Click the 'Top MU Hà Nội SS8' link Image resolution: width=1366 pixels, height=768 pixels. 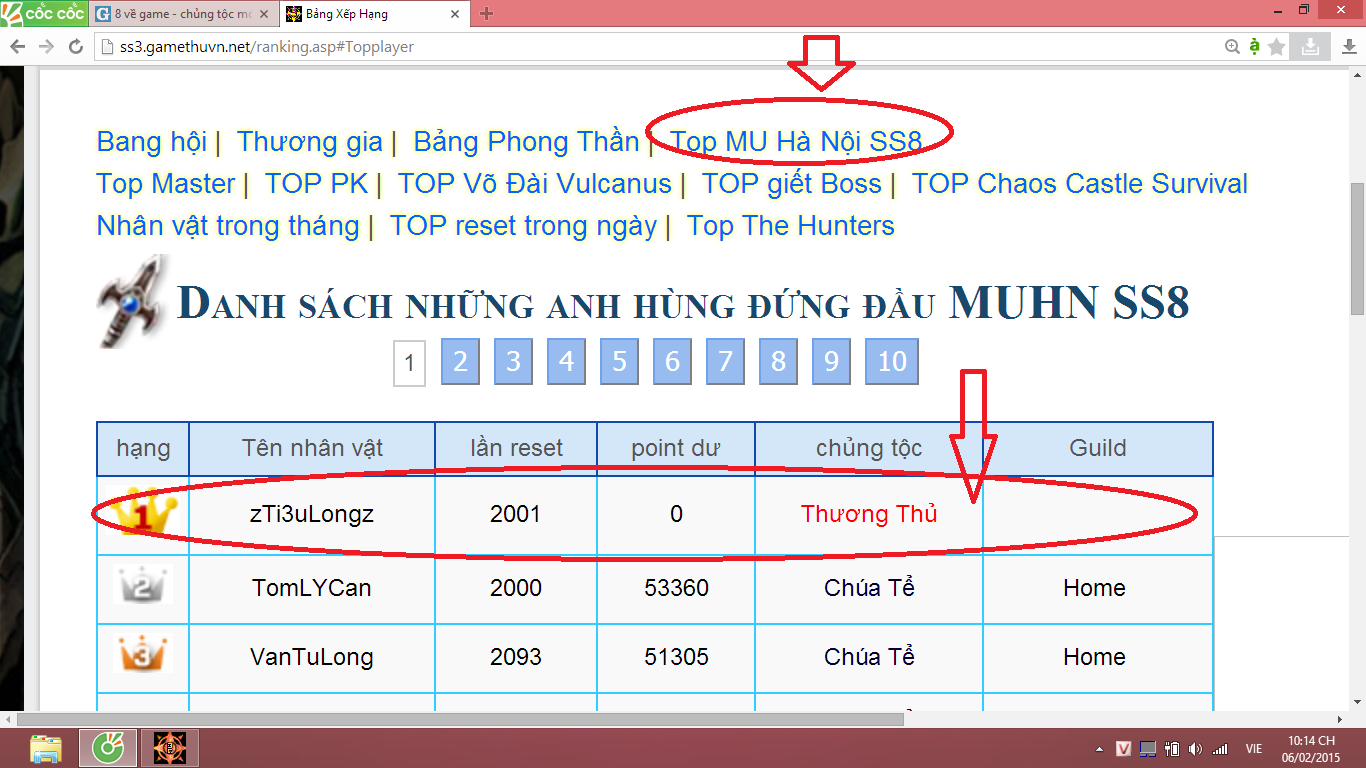click(x=795, y=142)
